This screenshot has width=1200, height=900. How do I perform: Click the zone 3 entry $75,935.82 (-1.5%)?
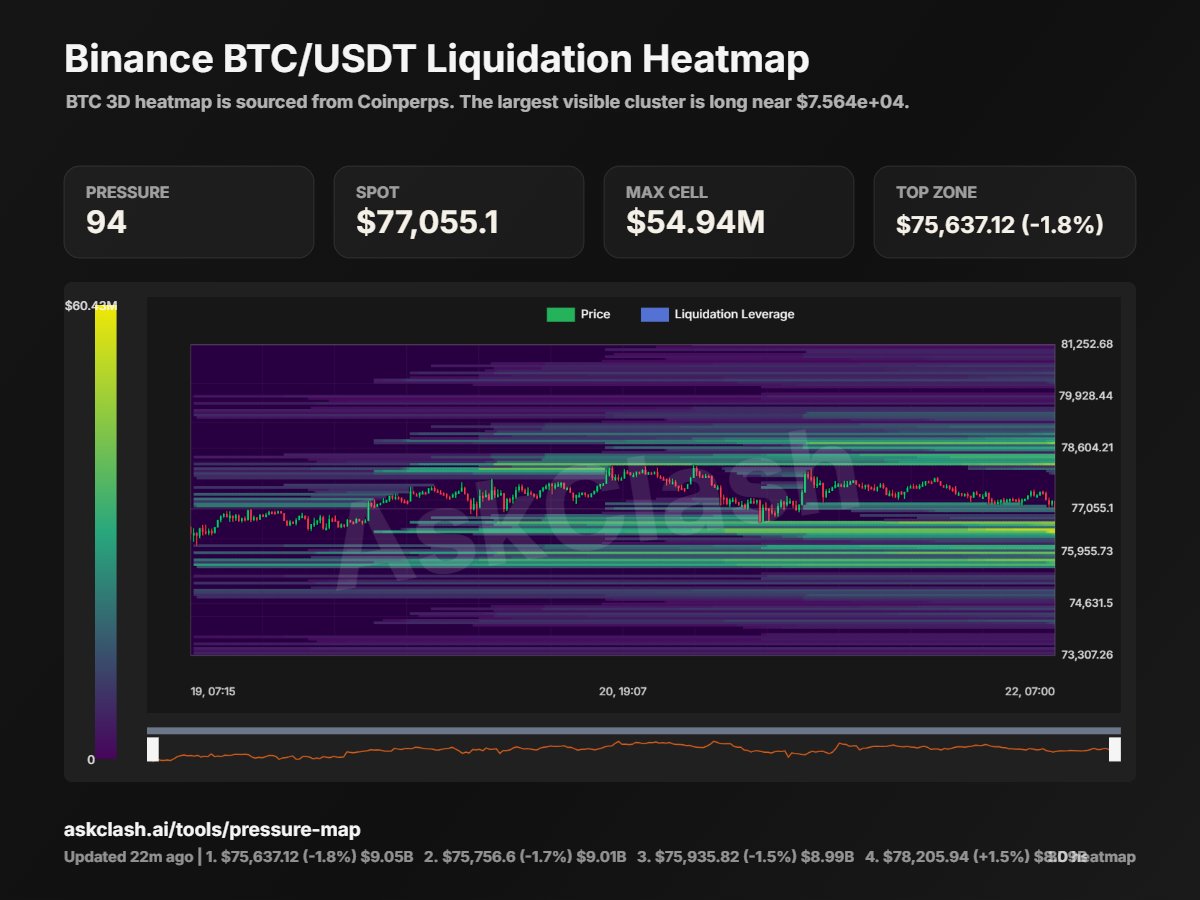click(x=745, y=857)
